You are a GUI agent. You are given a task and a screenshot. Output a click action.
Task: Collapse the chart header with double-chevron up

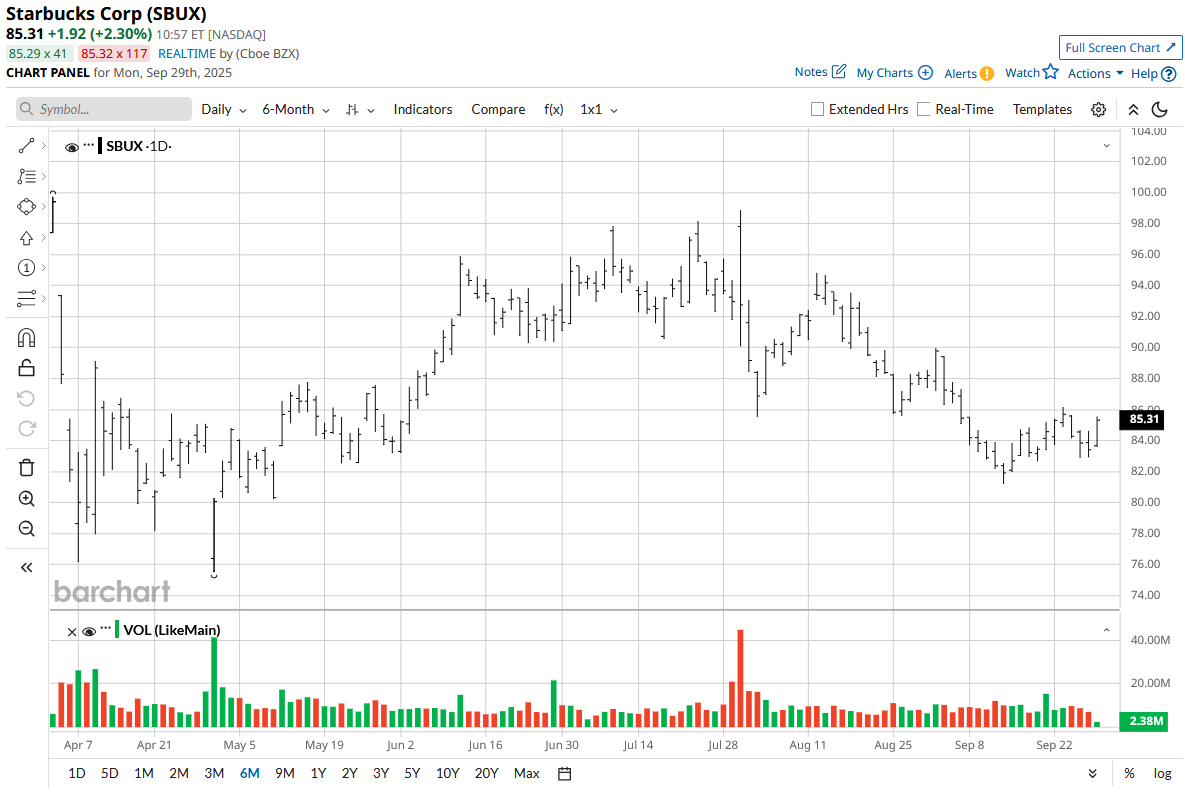click(1133, 110)
